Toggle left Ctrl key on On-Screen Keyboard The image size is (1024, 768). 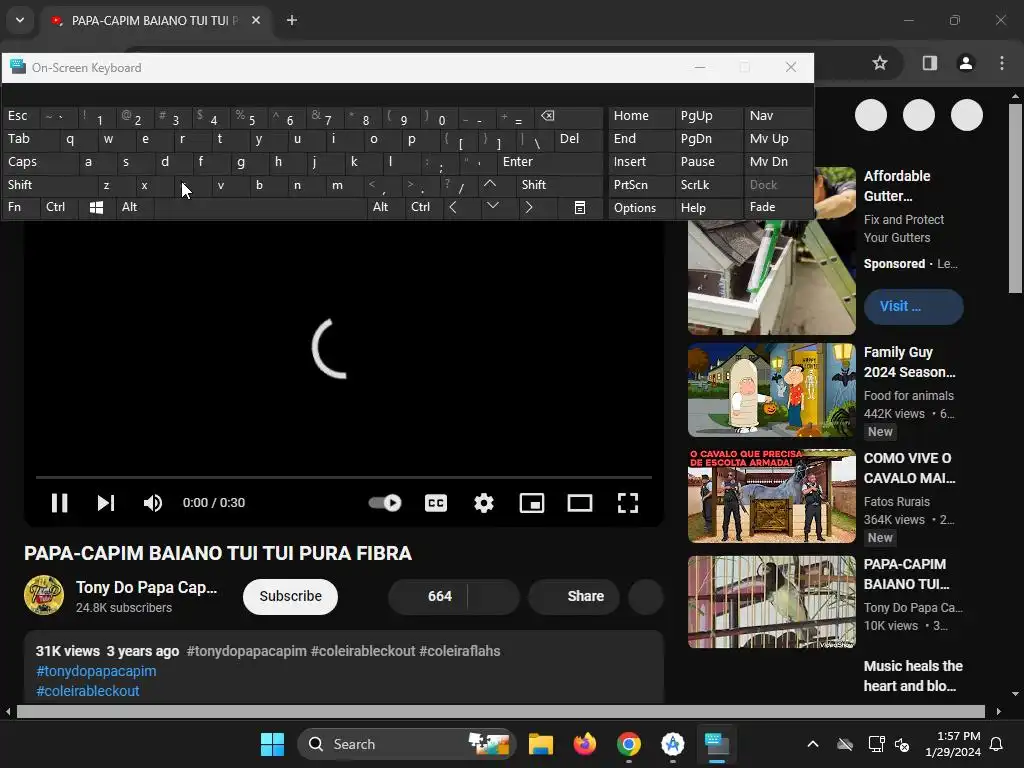(59, 208)
